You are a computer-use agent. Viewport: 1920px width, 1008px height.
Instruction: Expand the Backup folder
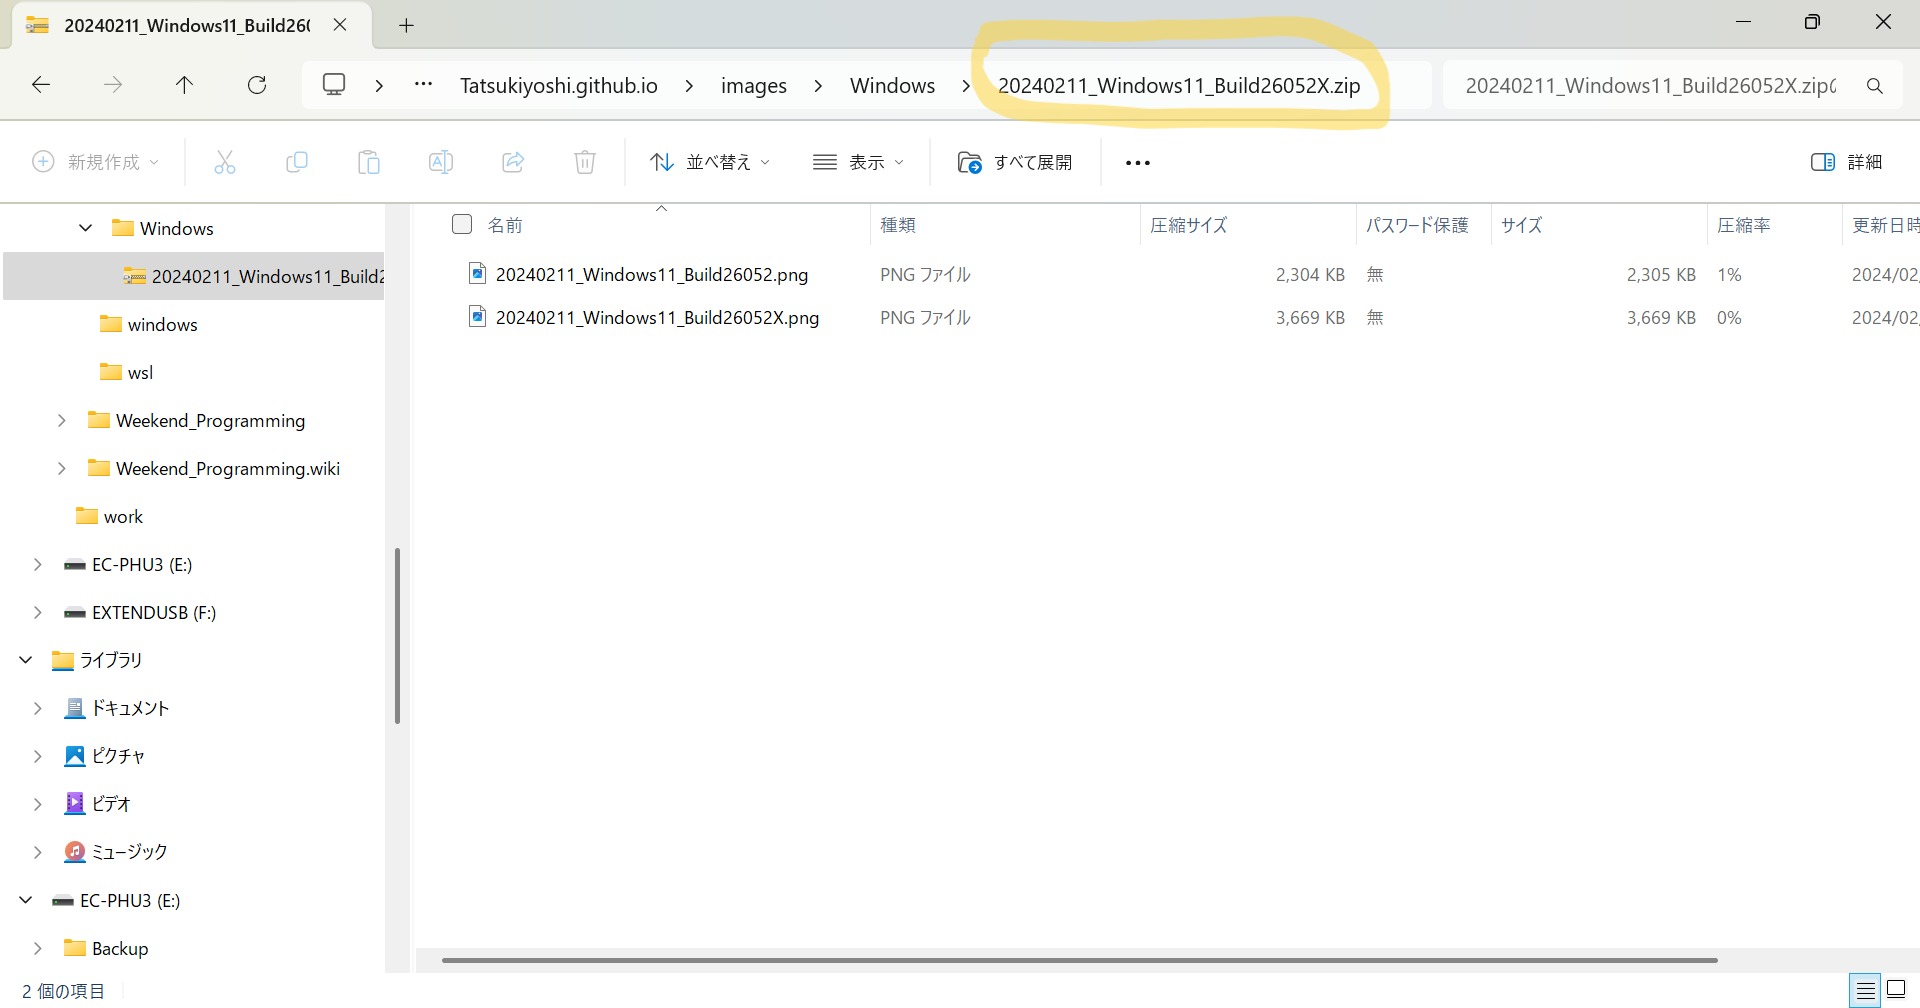(38, 948)
